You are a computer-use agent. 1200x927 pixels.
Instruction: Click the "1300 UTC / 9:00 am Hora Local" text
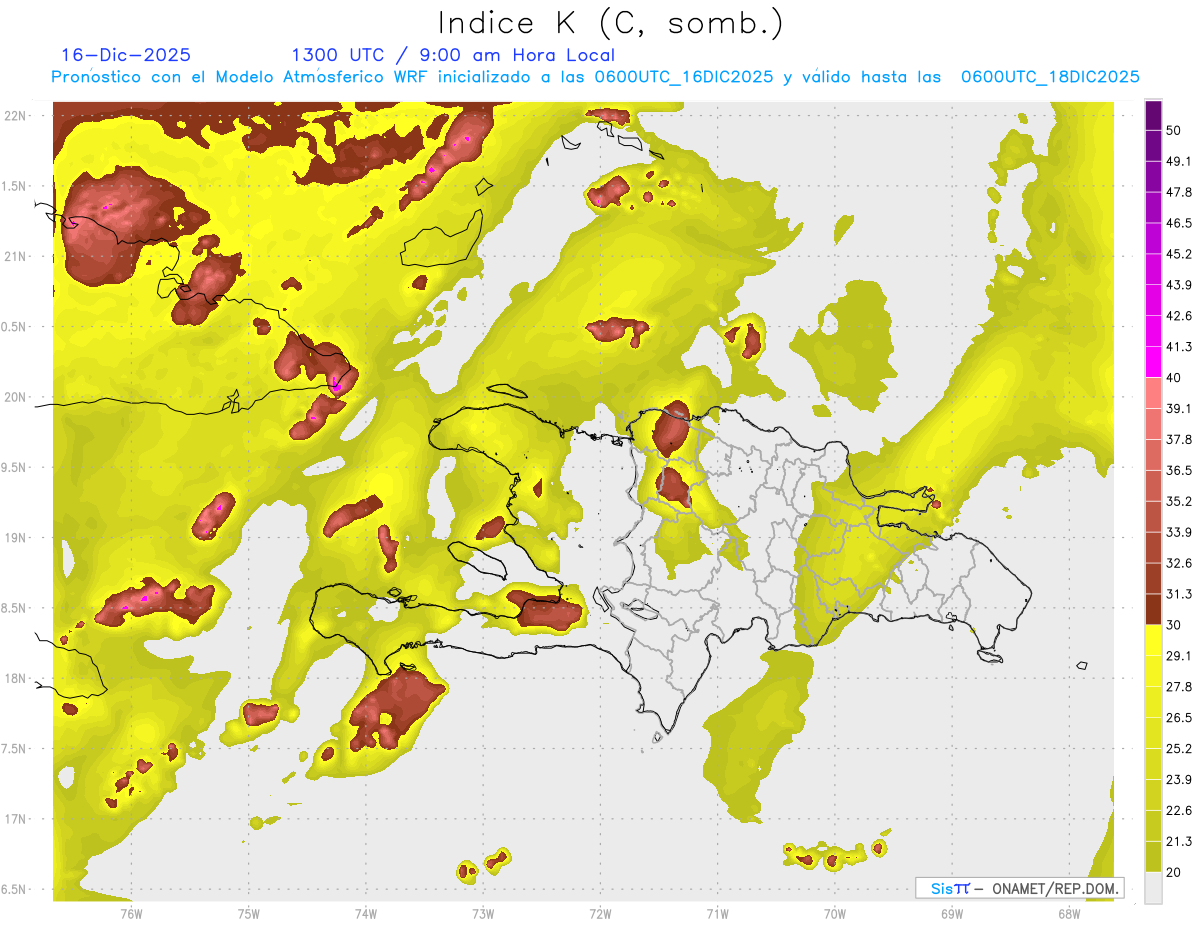pos(453,55)
